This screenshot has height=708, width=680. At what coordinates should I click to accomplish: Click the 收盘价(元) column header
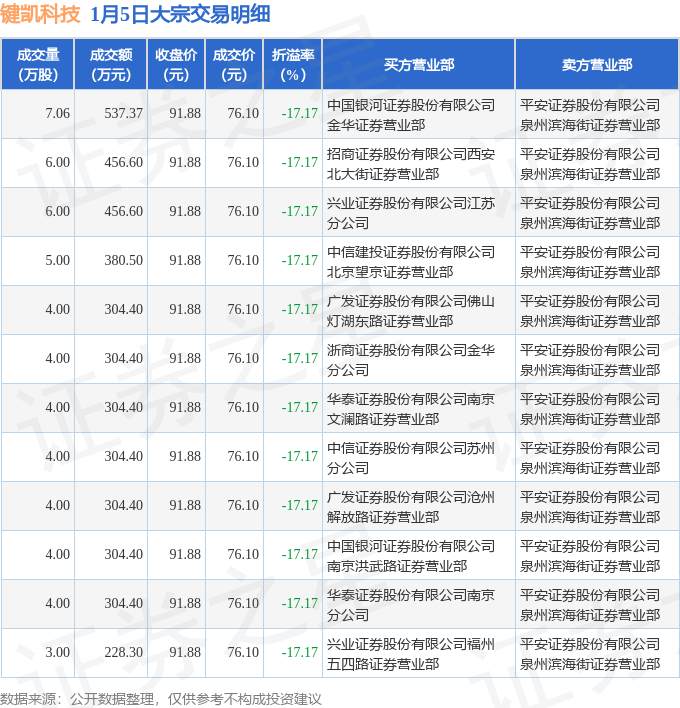click(176, 65)
